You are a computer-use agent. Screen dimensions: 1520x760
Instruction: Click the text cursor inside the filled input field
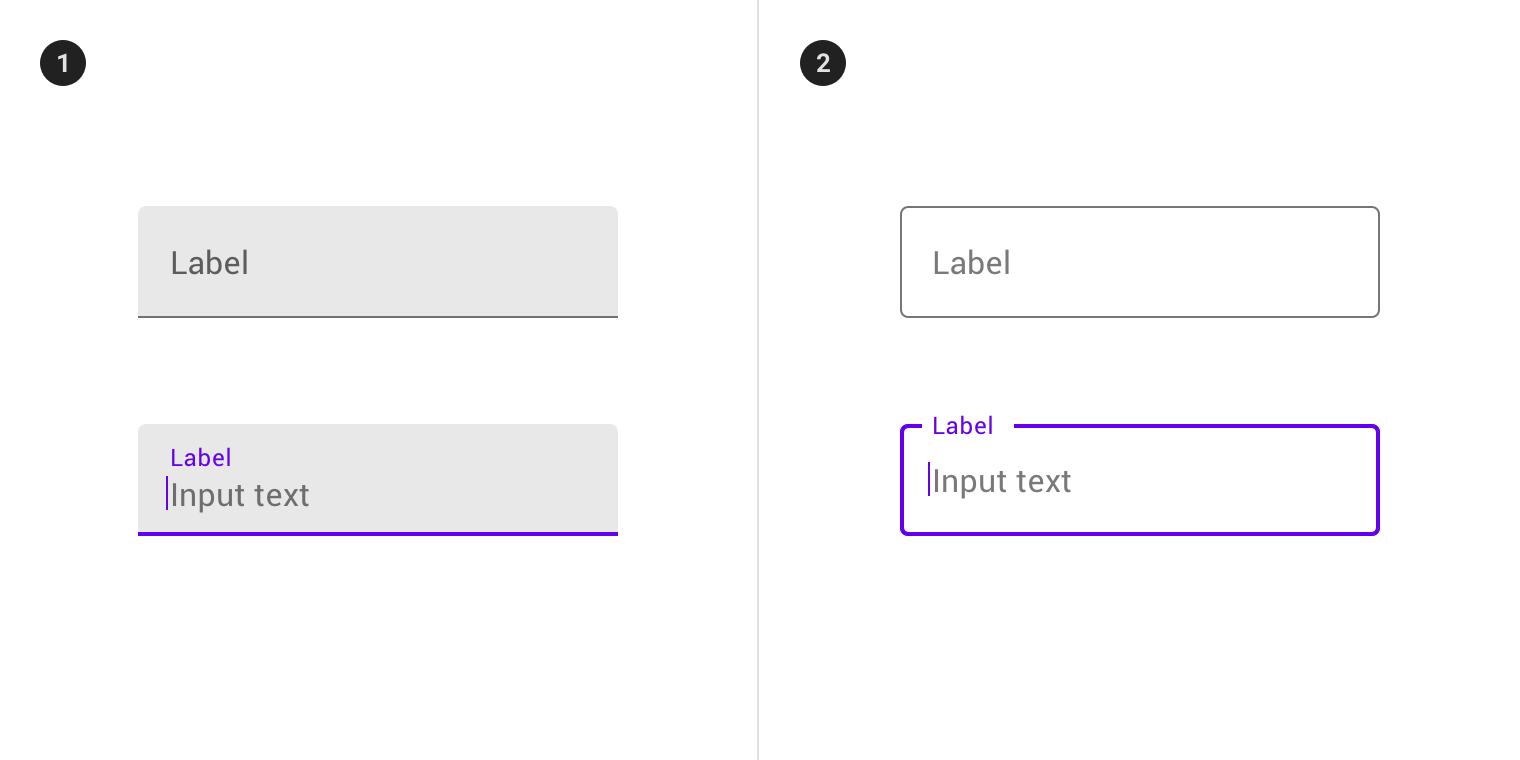coord(167,494)
